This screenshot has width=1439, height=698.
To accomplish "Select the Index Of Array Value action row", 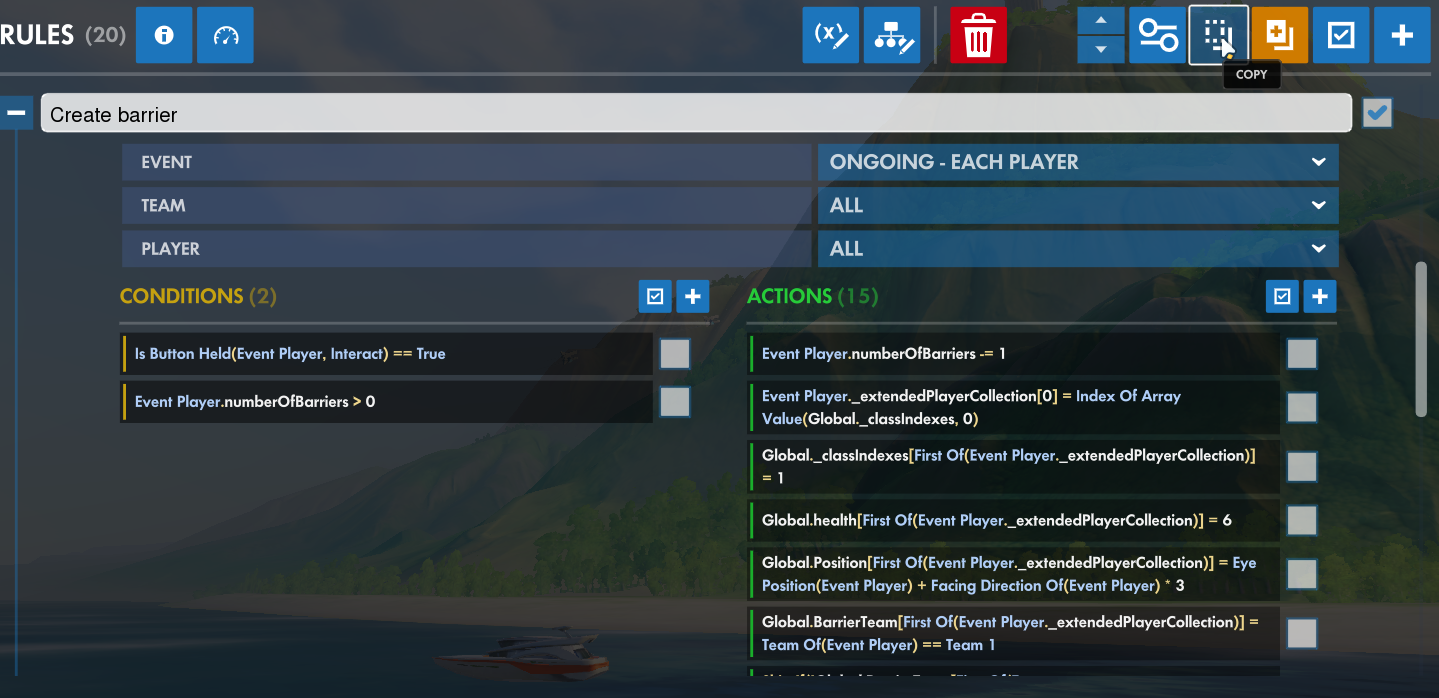I will point(1013,407).
